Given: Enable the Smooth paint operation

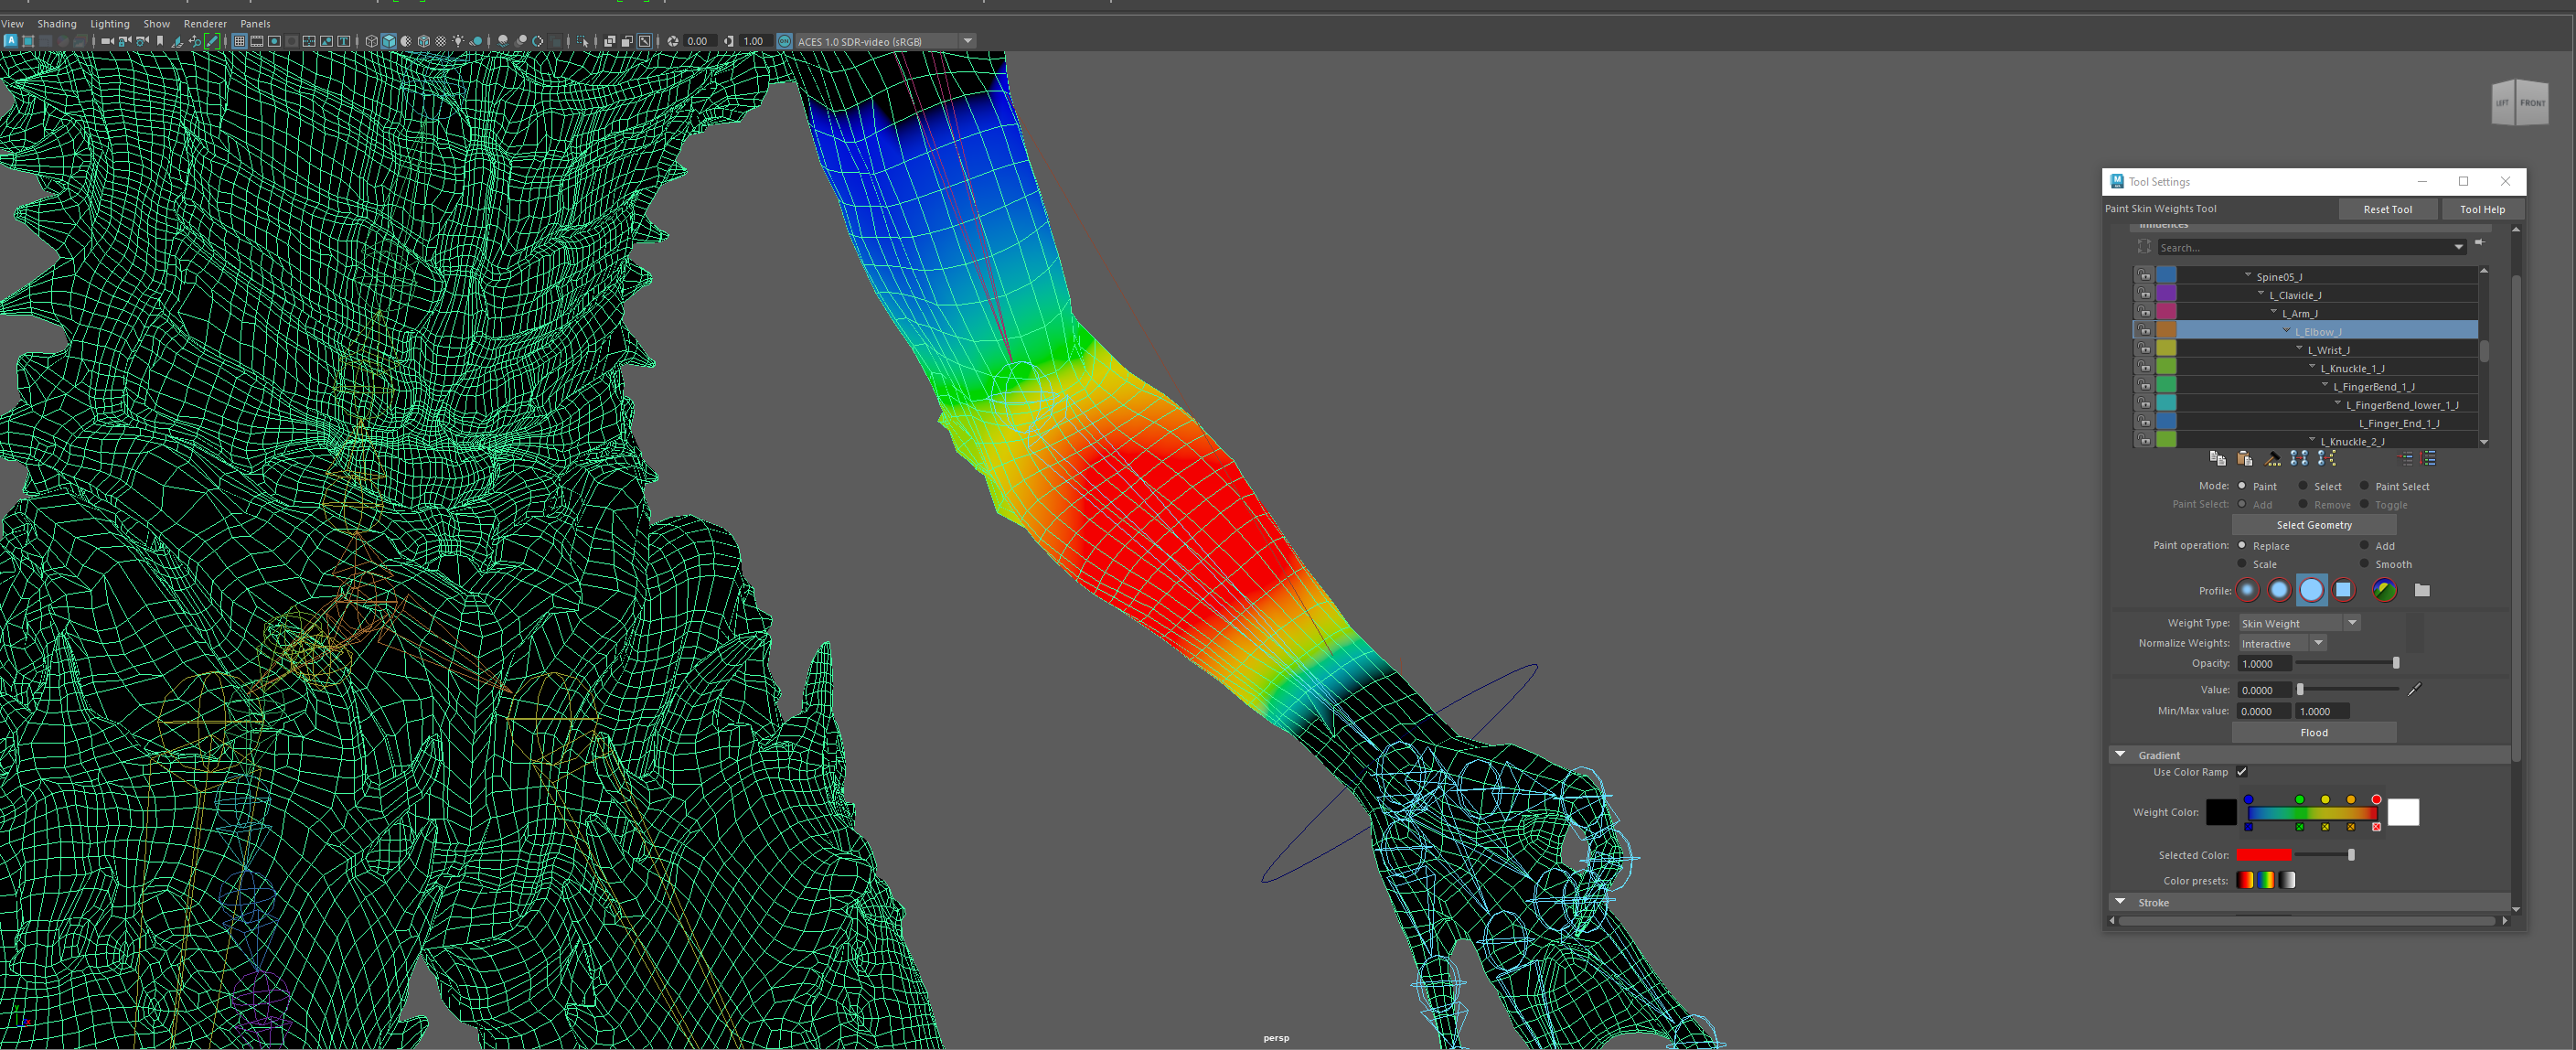Looking at the screenshot, I should [x=2365, y=564].
